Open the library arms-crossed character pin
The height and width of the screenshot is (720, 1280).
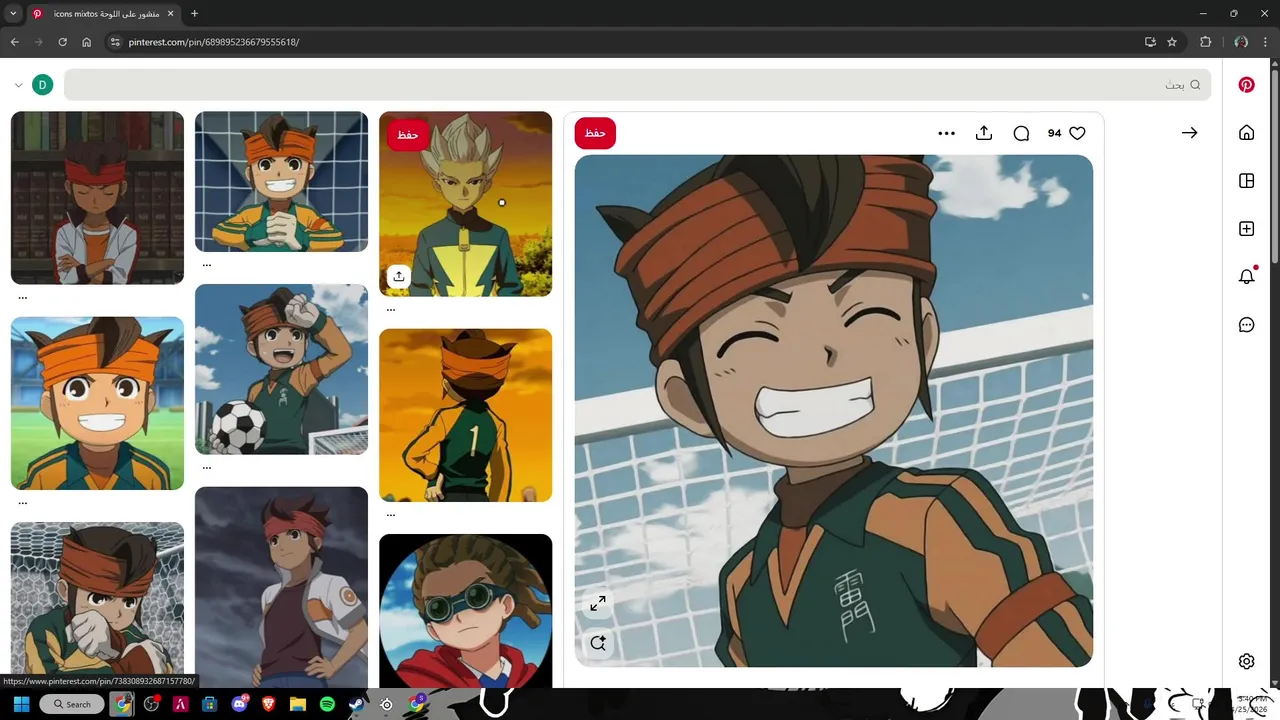click(x=97, y=198)
